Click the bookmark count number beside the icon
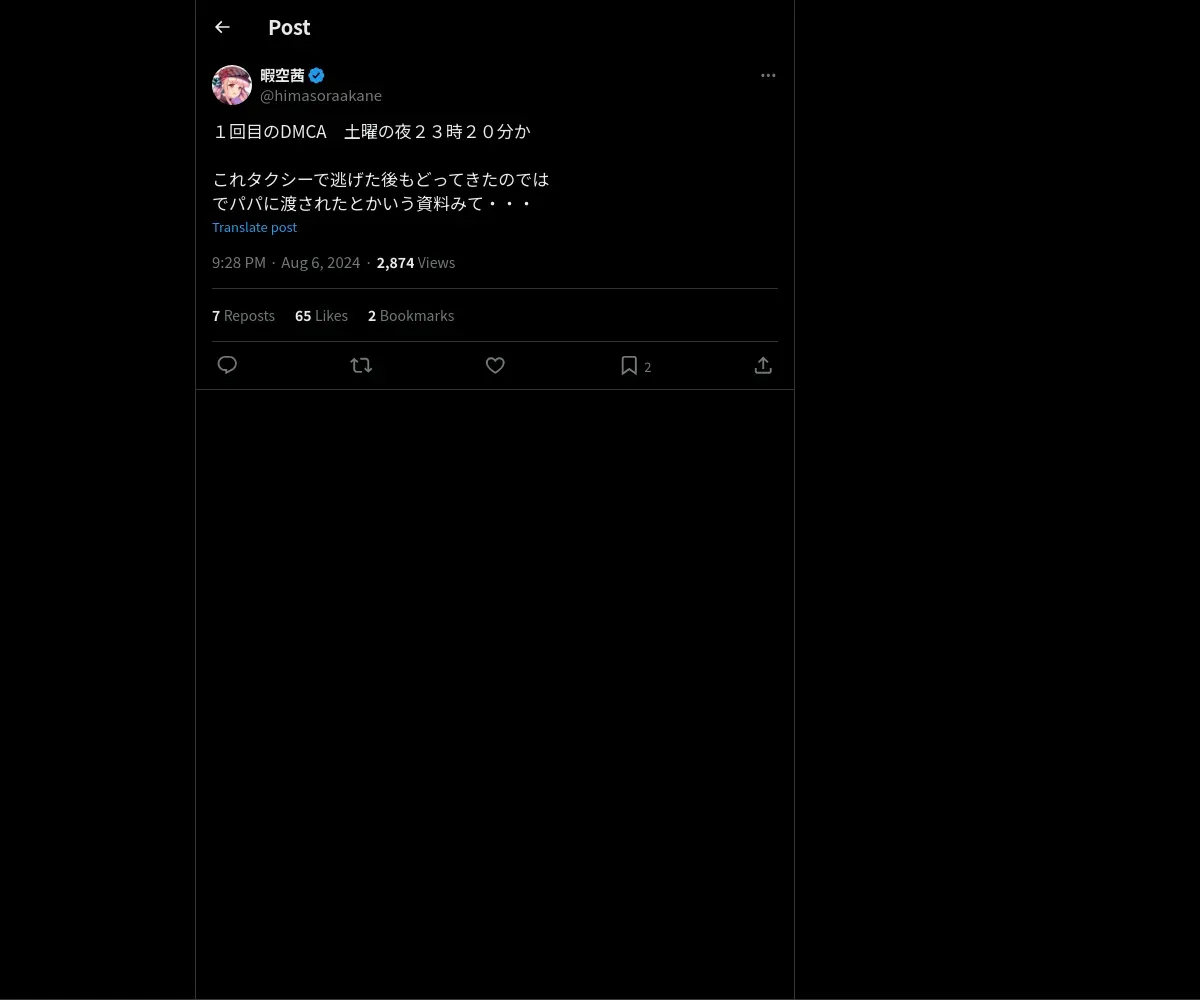Viewport: 1200px width, 1000px height. click(x=648, y=367)
